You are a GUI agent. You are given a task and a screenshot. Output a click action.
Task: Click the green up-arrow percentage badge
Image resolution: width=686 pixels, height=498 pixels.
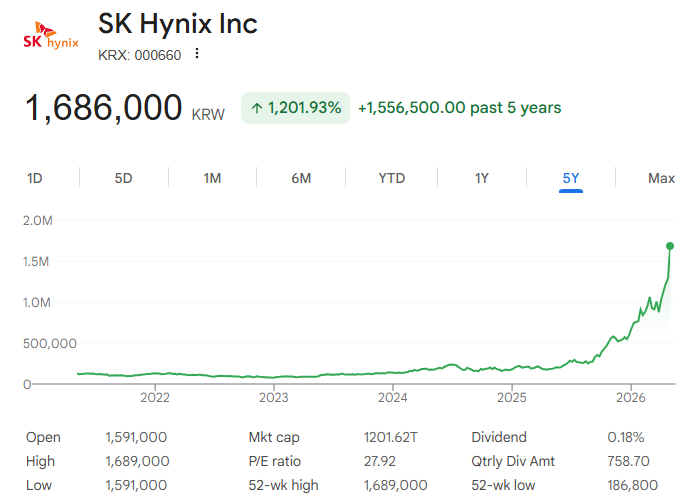tap(295, 108)
